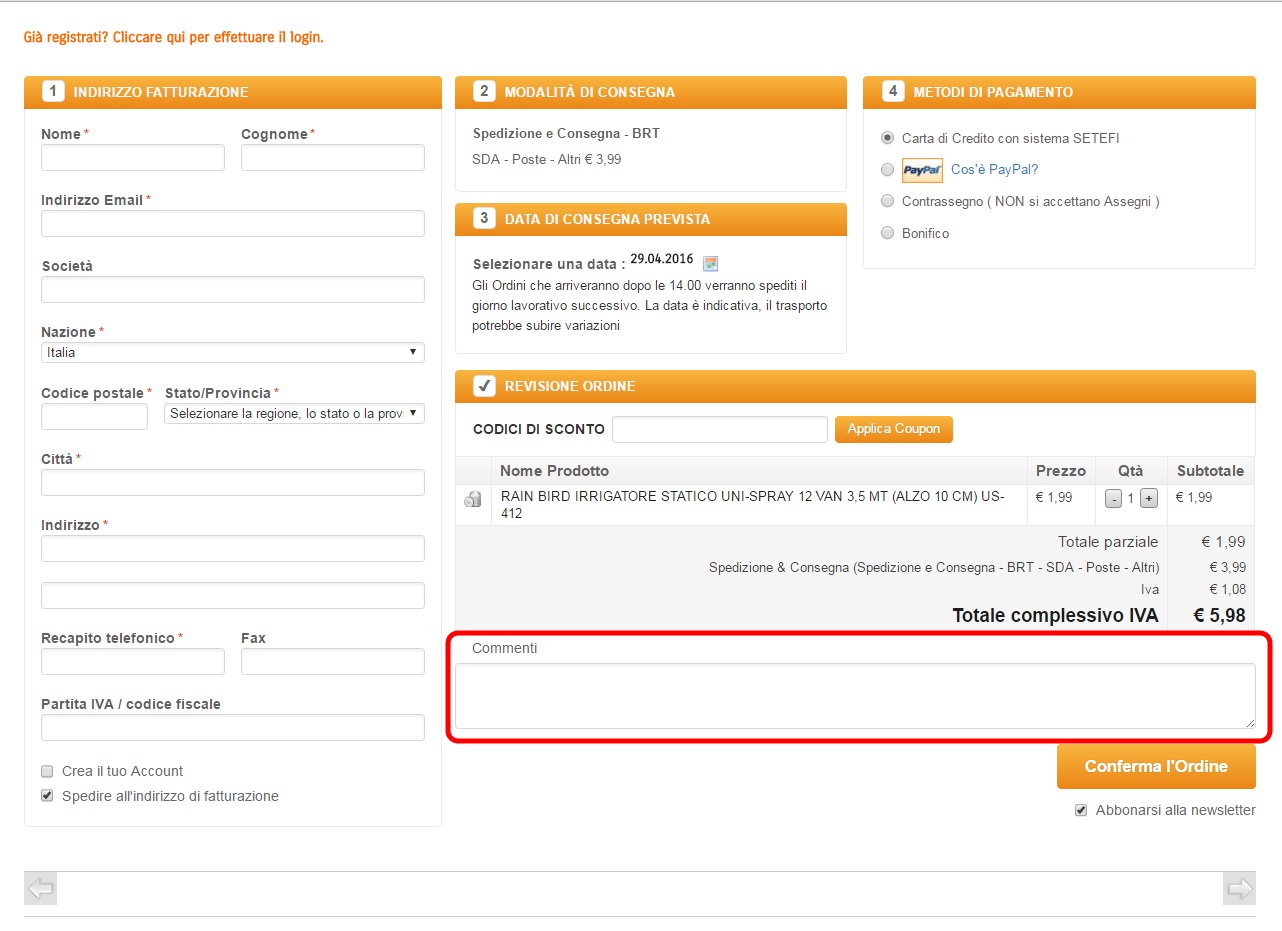Click the remove product icon in order row
Screen dimensions: 1282x931
click(x=473, y=499)
